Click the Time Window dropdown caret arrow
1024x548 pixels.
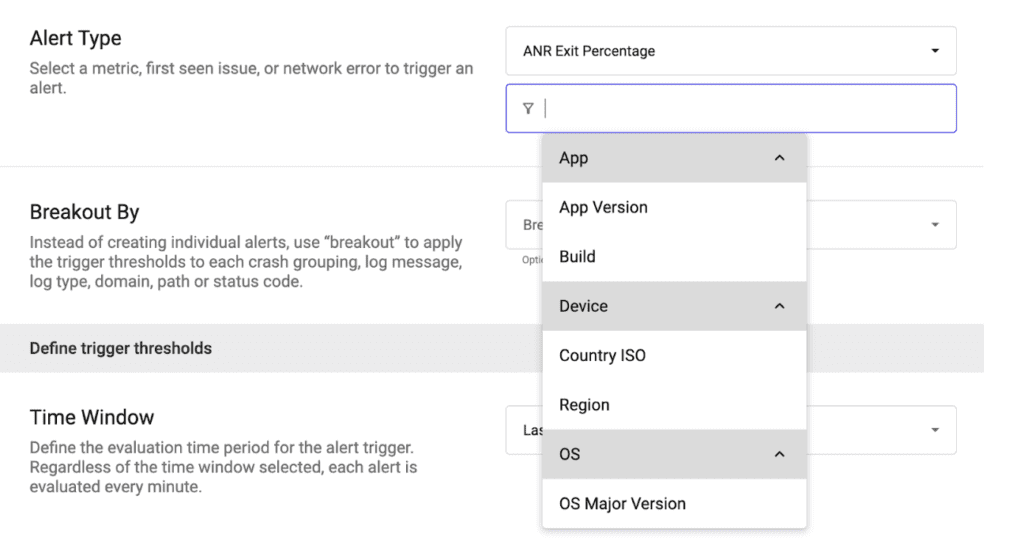click(x=934, y=430)
